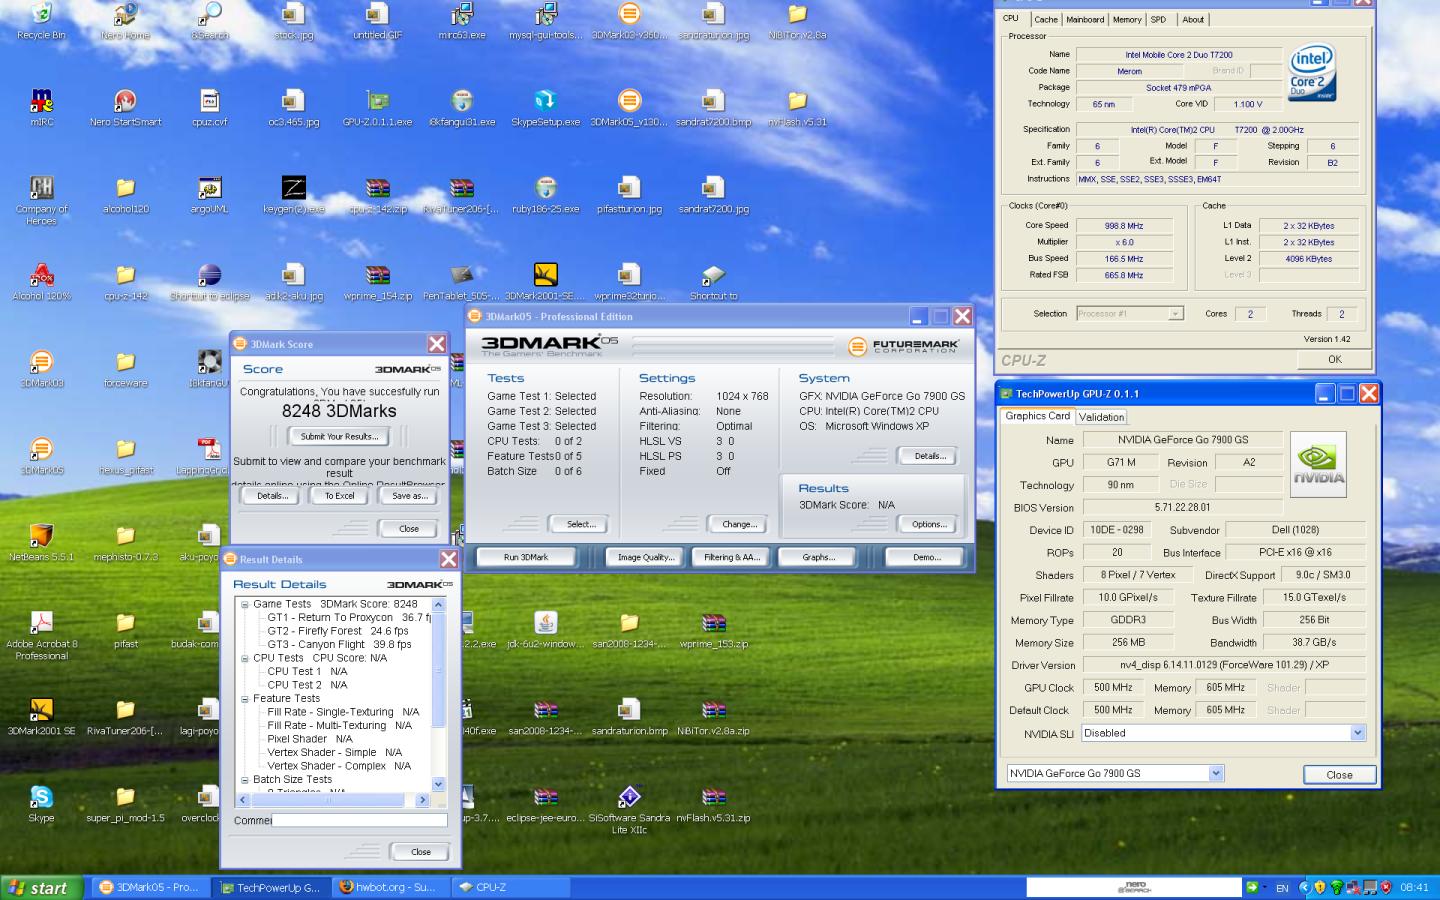The image size is (1440, 900).
Task: Click the Demo button in 3DMark05
Action: click(926, 557)
